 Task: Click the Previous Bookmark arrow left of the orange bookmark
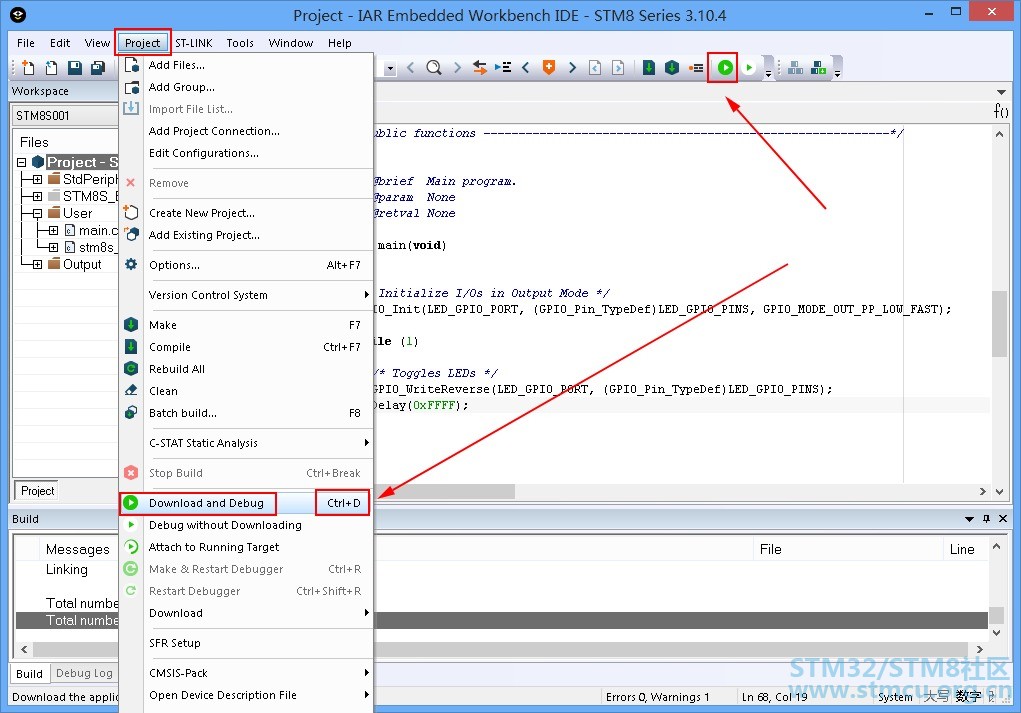(525, 68)
